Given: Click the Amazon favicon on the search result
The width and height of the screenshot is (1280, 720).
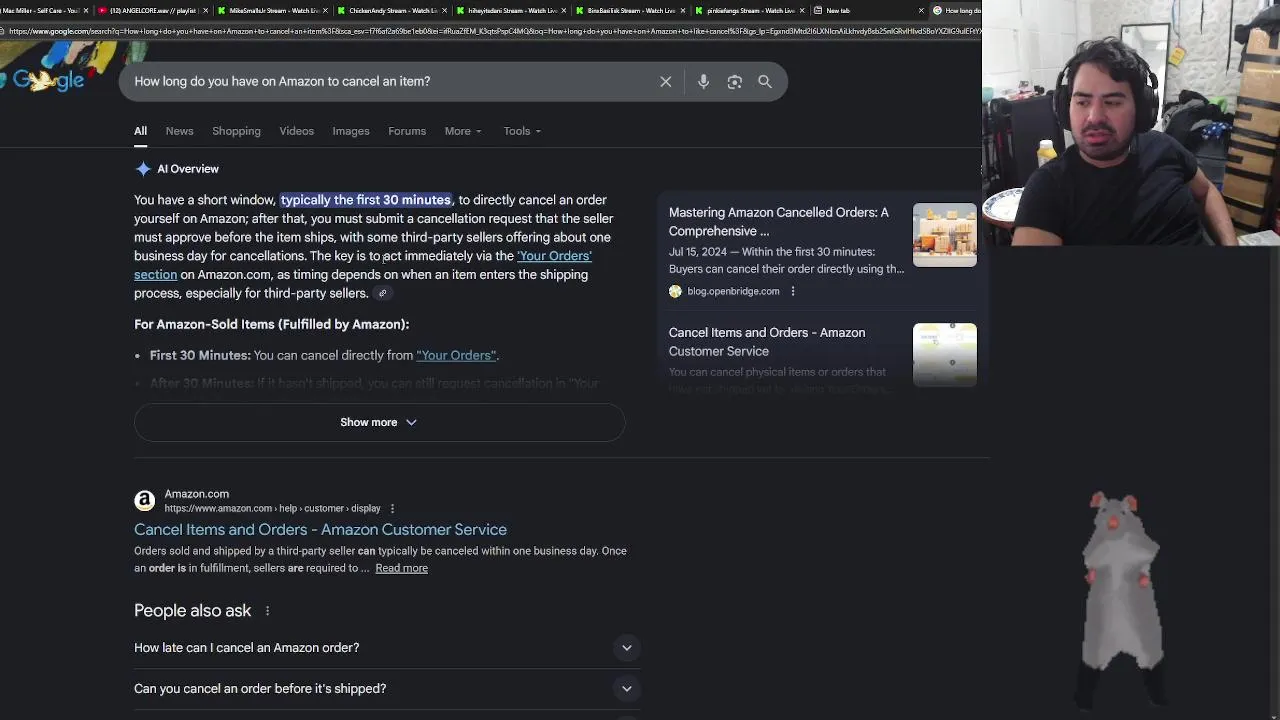Looking at the screenshot, I should click(145, 500).
